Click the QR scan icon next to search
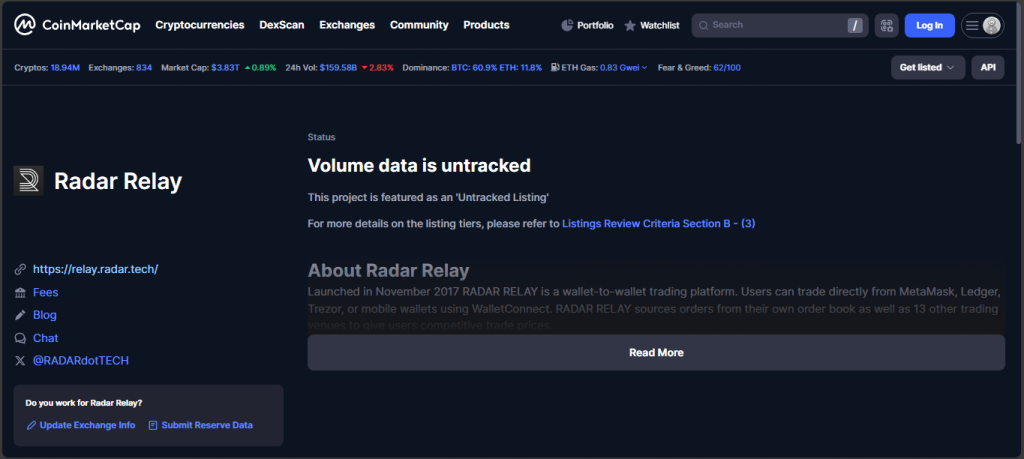 [x=886, y=25]
